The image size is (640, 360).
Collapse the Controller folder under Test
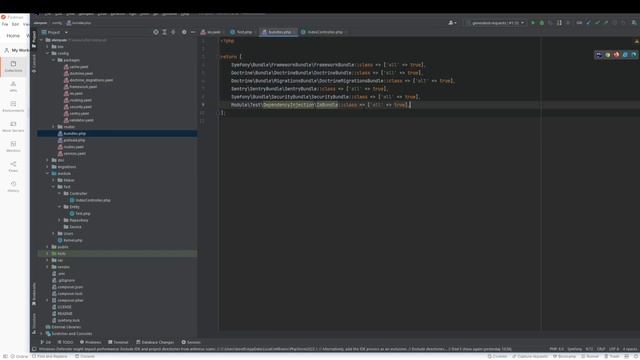pos(60,193)
